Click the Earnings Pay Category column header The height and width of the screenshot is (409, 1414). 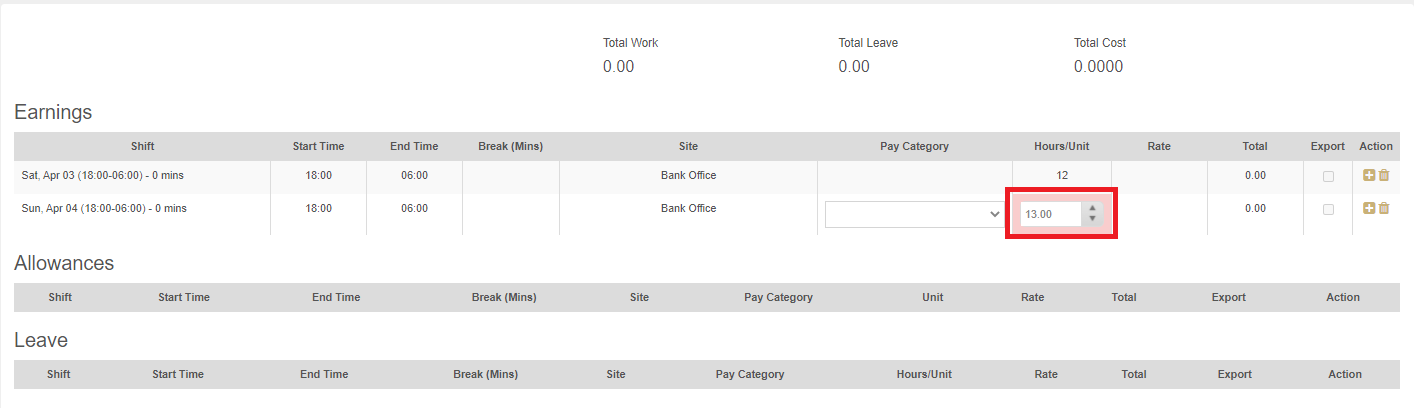point(914,146)
